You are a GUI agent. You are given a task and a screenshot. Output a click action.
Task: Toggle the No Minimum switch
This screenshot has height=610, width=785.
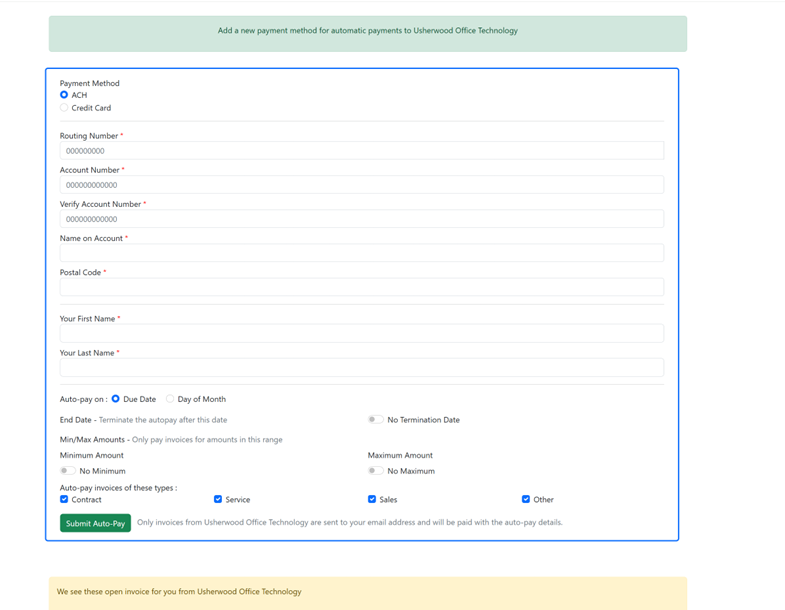(x=67, y=471)
